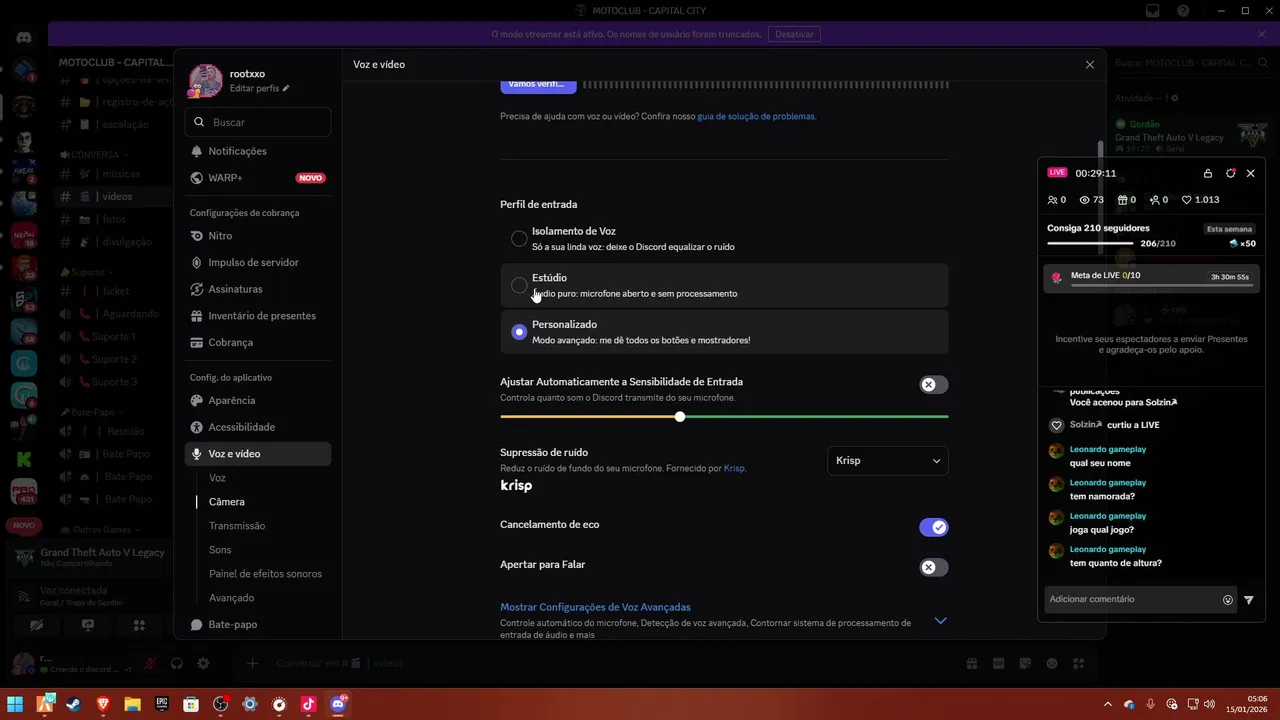Expand Mostrar Configurações de Voz Avançadas chevron
Image resolution: width=1280 pixels, height=720 pixels.
(940, 621)
